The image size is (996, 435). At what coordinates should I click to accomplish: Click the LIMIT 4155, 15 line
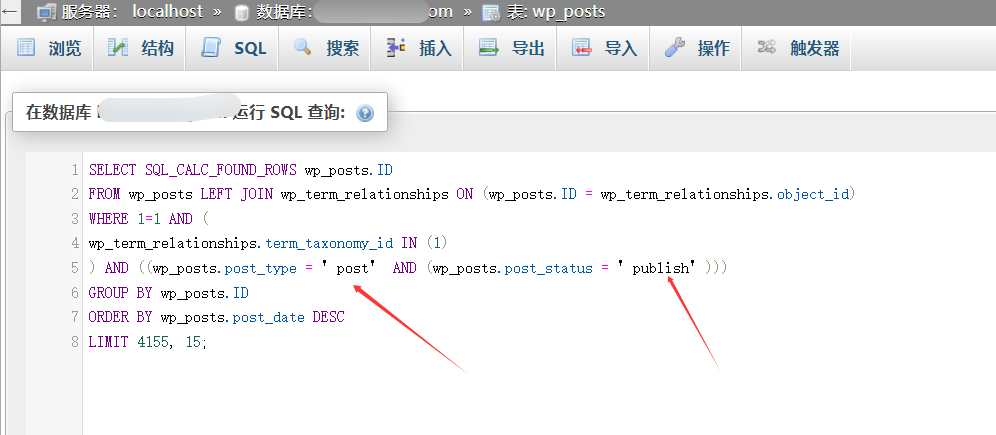(x=148, y=342)
